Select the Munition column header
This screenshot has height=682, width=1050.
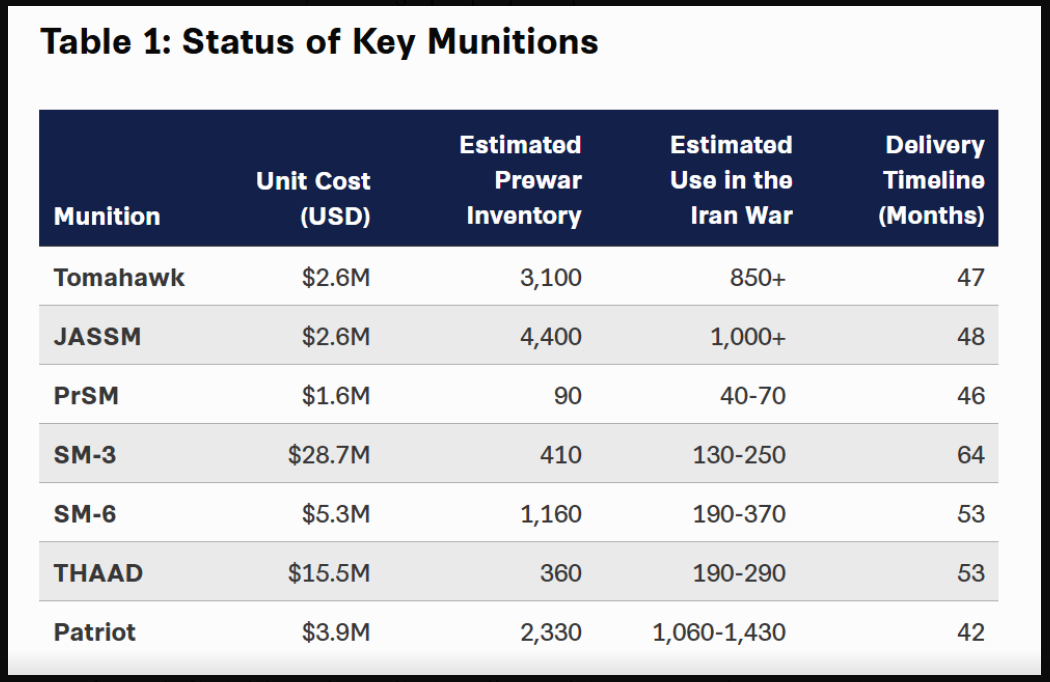107,216
